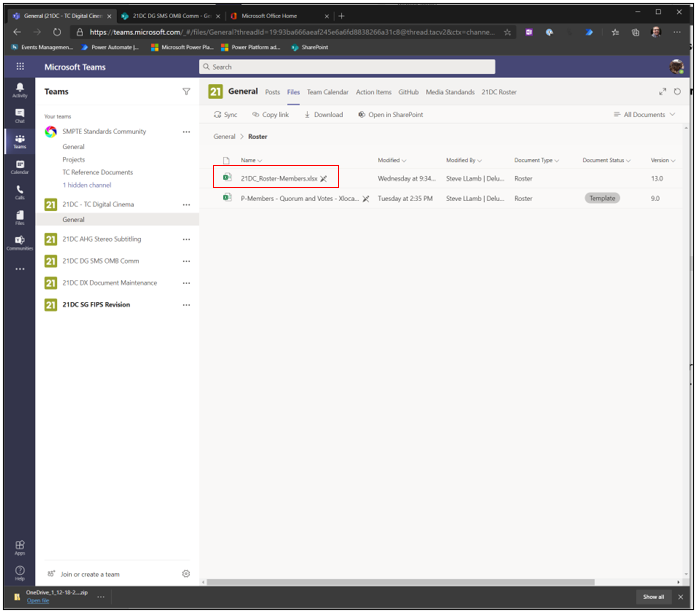Open more options for SMPTE Standards Community
Screen dimensions: 700x616
coord(186,132)
